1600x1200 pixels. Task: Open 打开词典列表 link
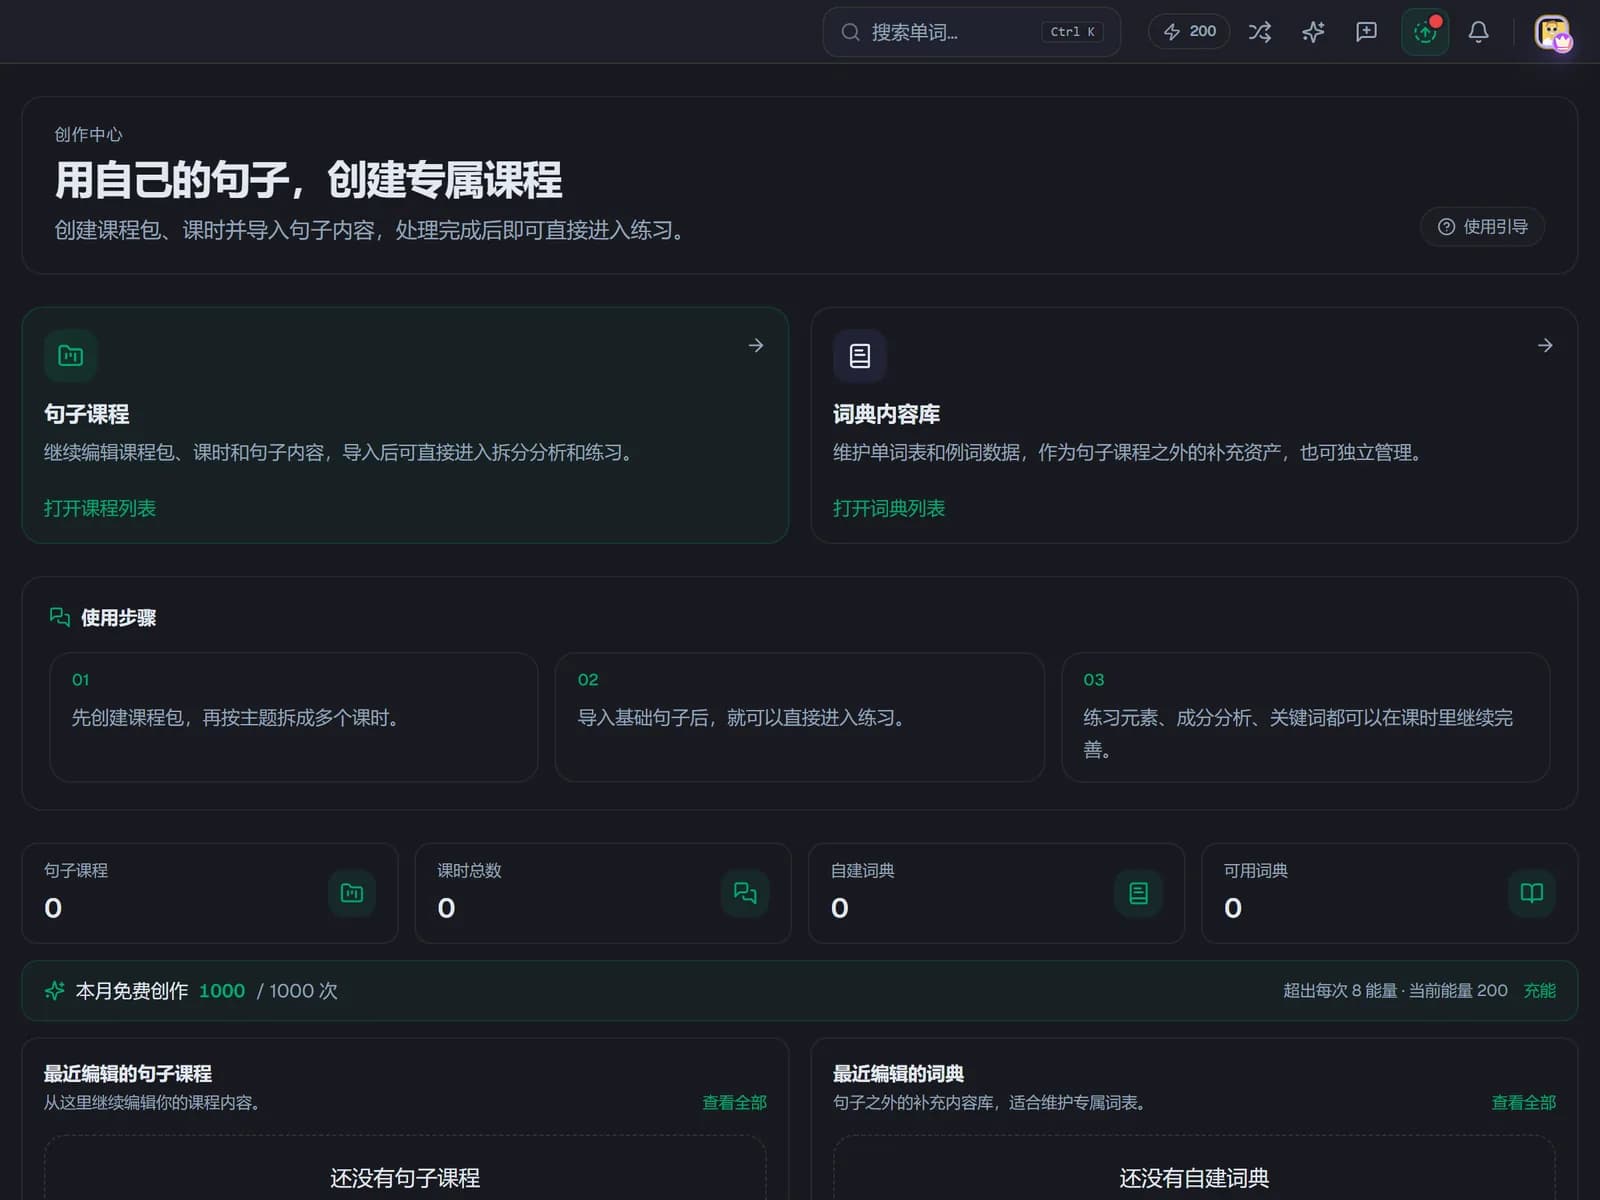point(889,508)
